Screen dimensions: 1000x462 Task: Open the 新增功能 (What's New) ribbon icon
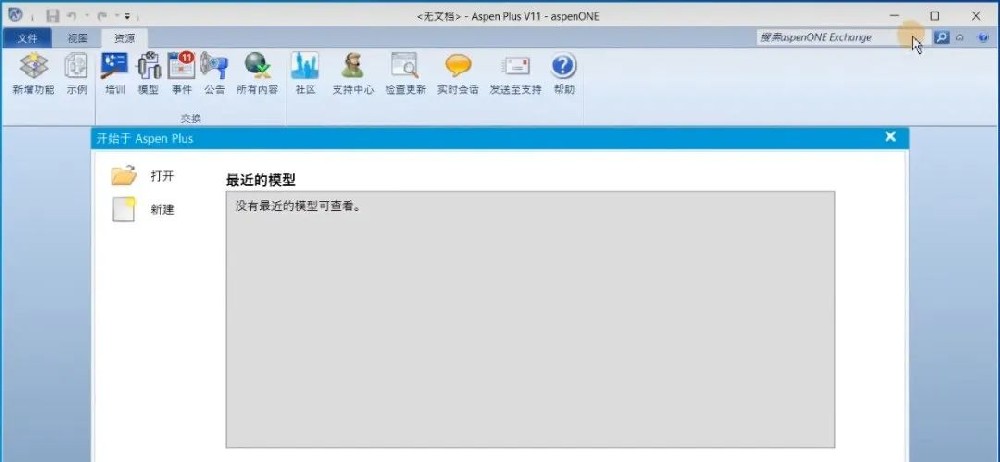pos(33,66)
